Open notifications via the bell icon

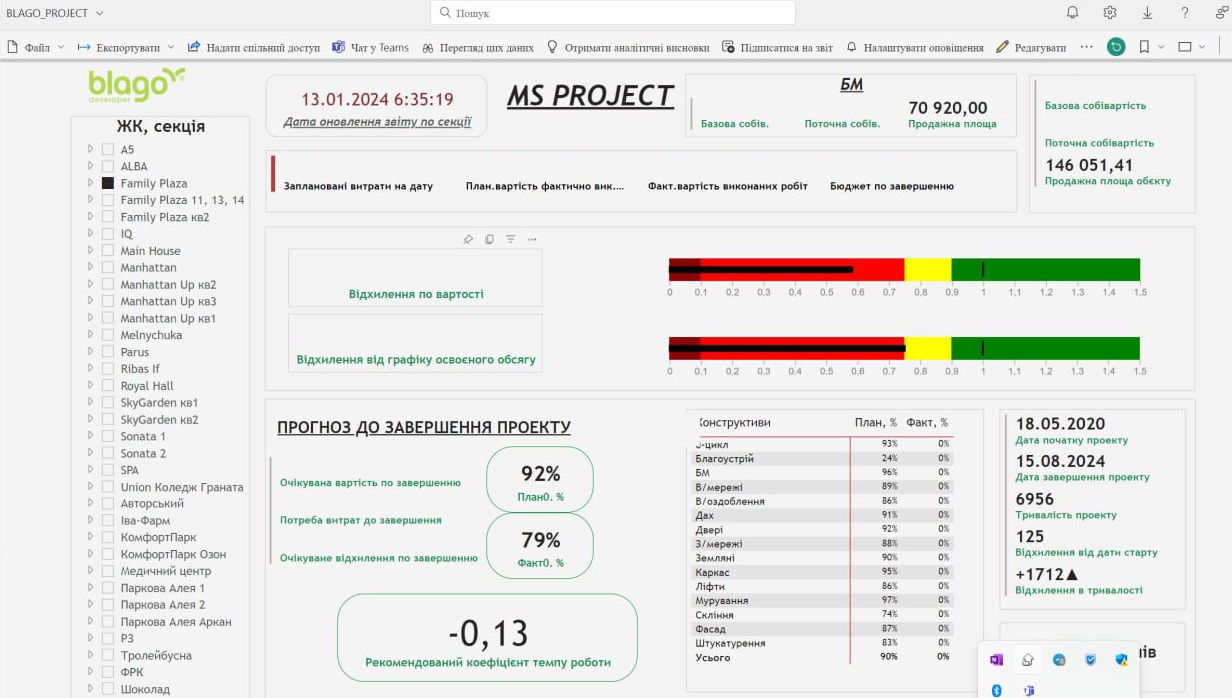1072,13
